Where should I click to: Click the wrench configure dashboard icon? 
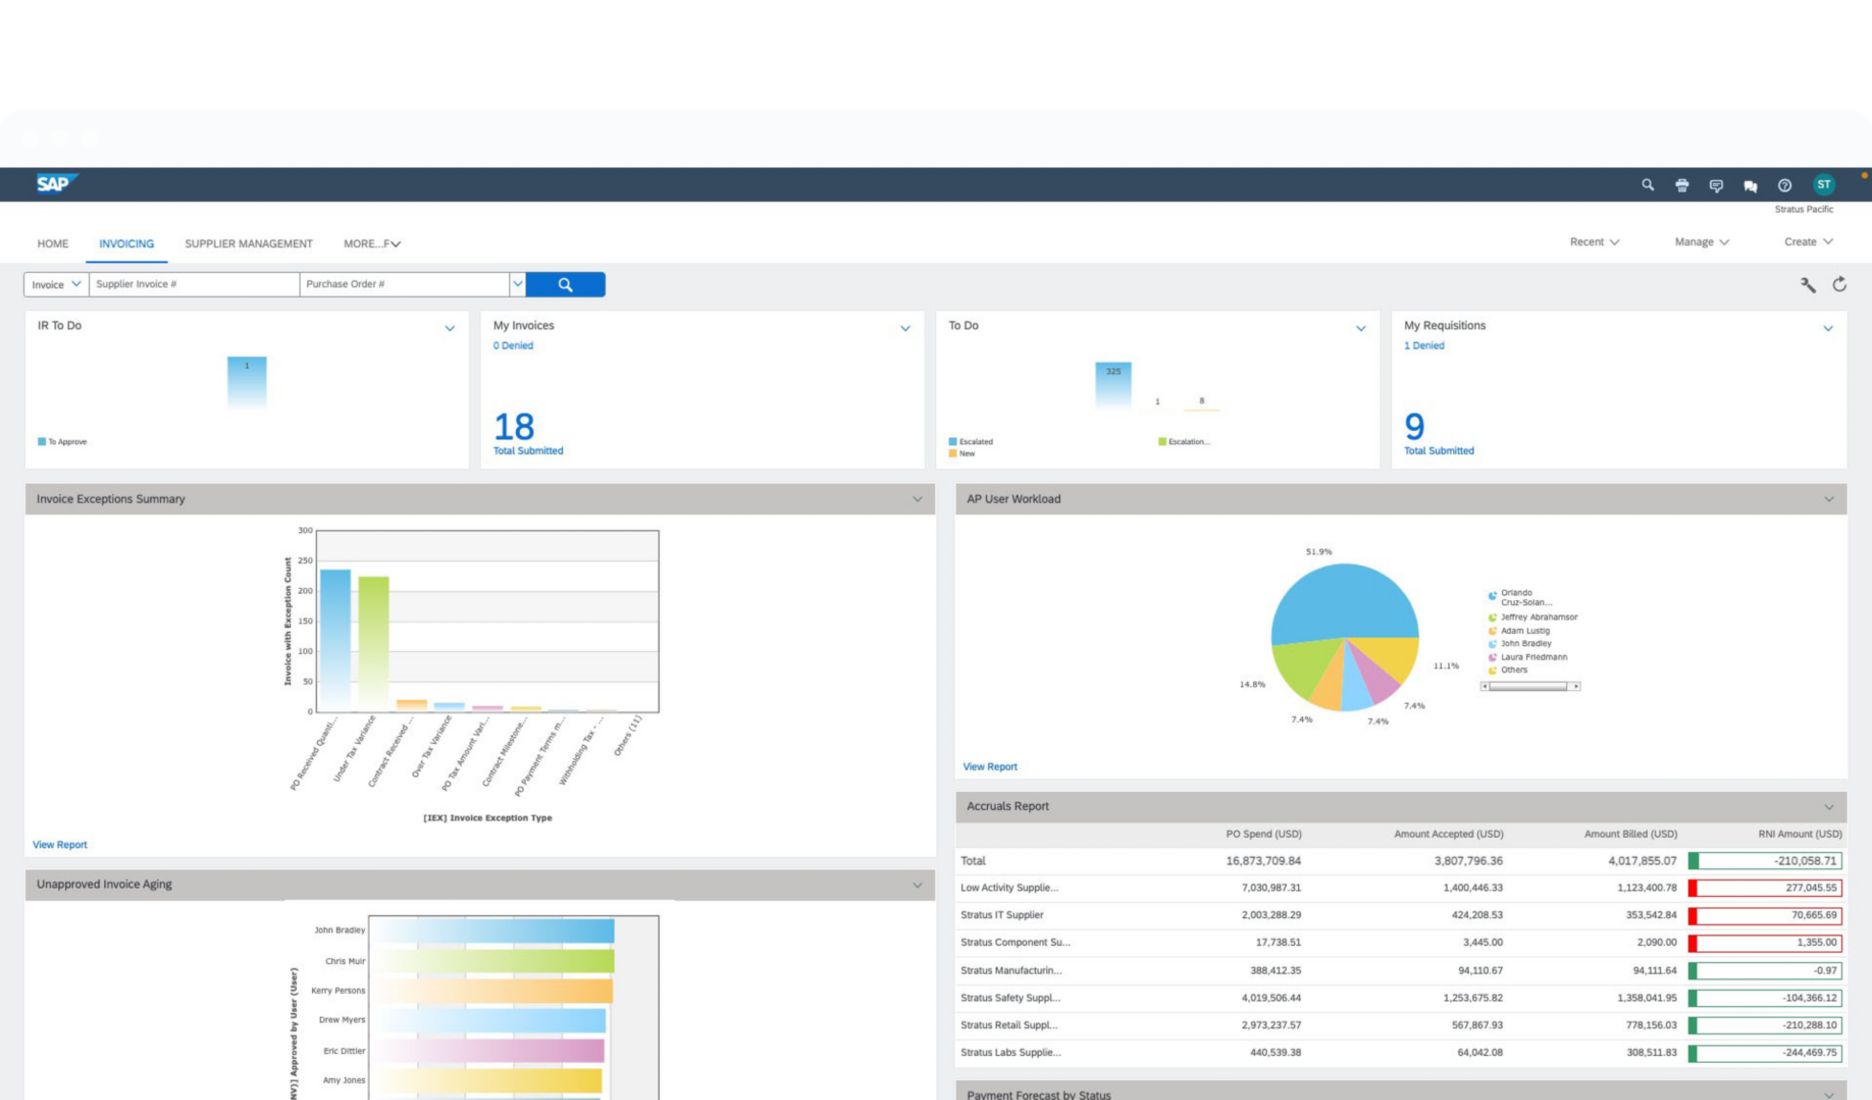[1807, 285]
